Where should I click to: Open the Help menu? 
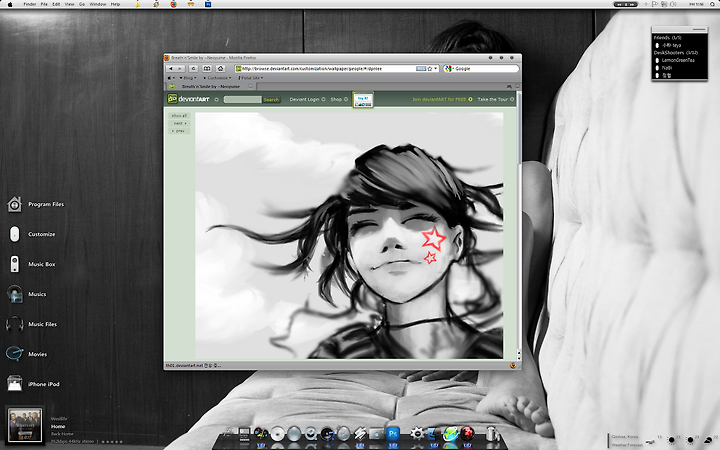click(115, 4)
